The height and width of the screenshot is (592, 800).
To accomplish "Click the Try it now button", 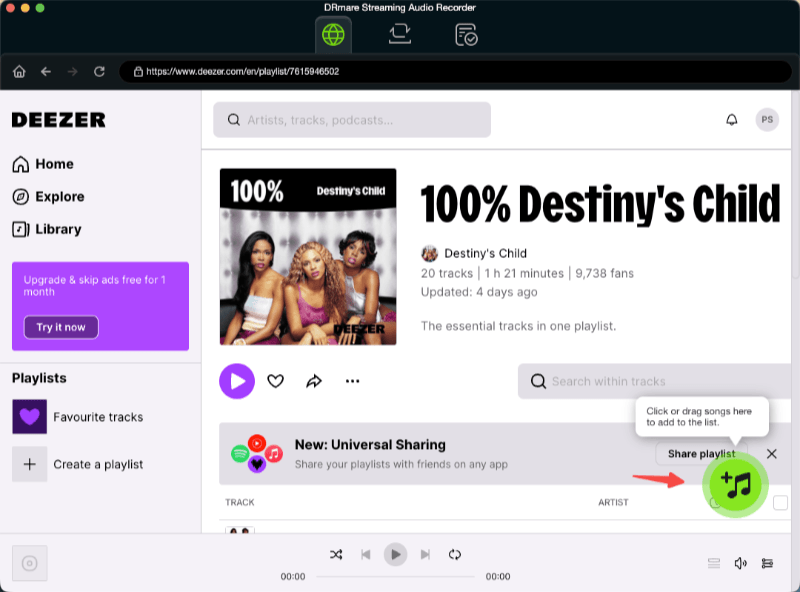I will pos(61,327).
